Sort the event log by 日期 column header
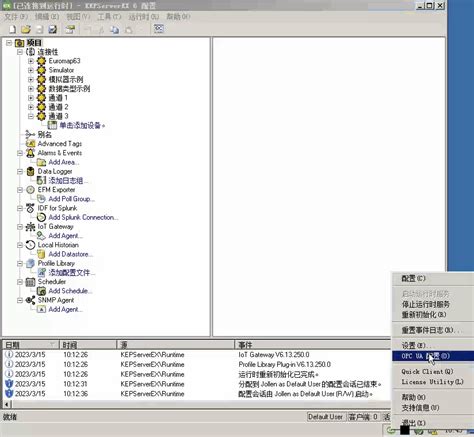This screenshot has height=437, width=474. [31, 345]
